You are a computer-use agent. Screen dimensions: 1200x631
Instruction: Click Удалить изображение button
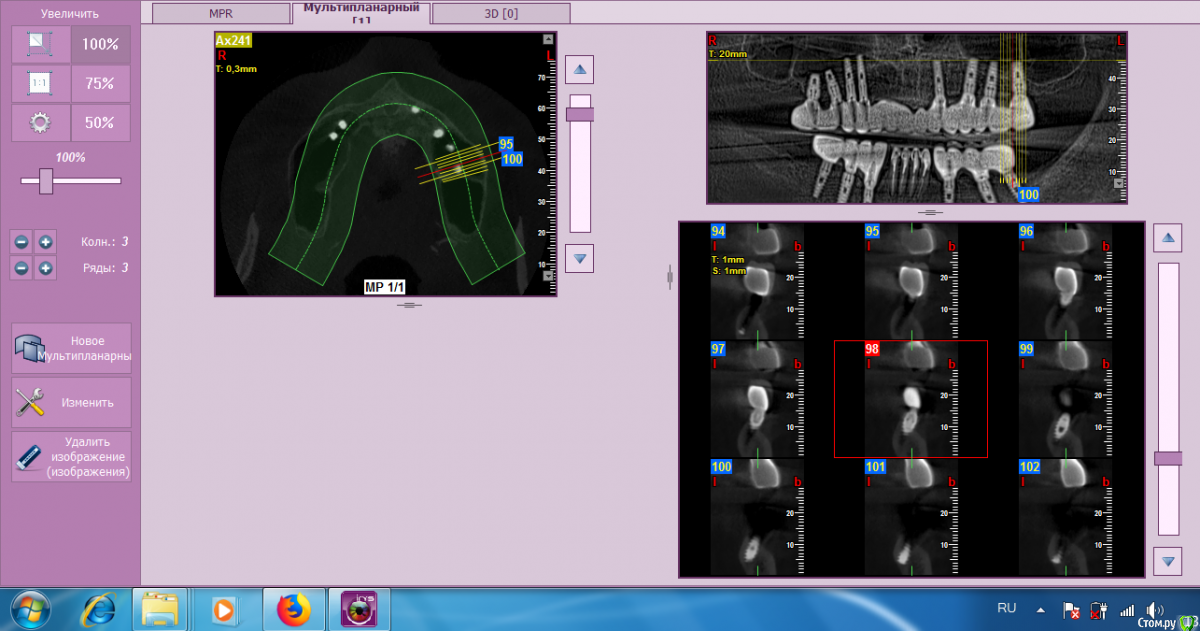pos(72,457)
